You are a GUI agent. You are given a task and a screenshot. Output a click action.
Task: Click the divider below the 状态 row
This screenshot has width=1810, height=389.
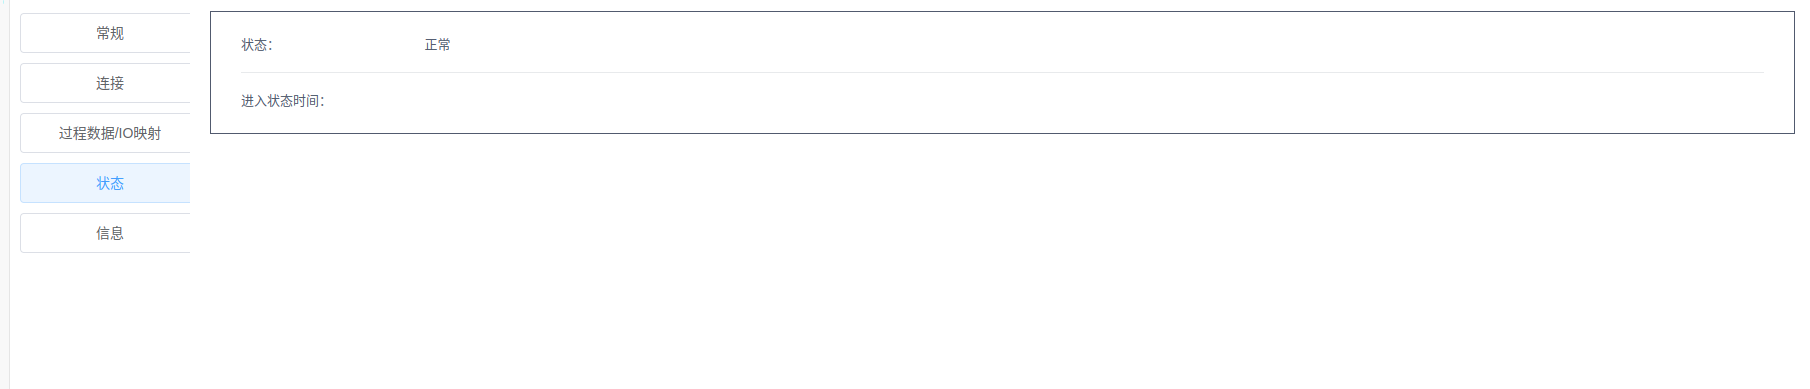[1002, 73]
